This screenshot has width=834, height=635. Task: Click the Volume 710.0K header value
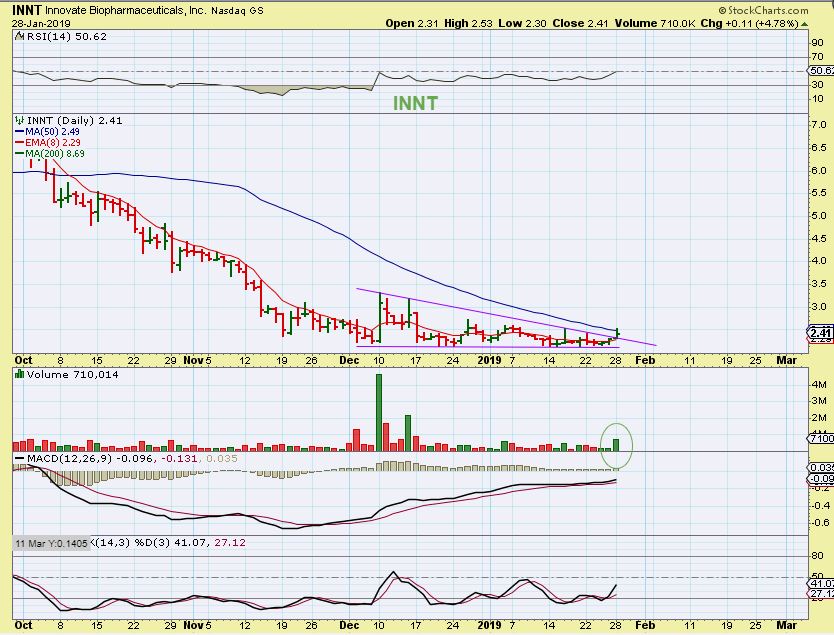point(655,23)
